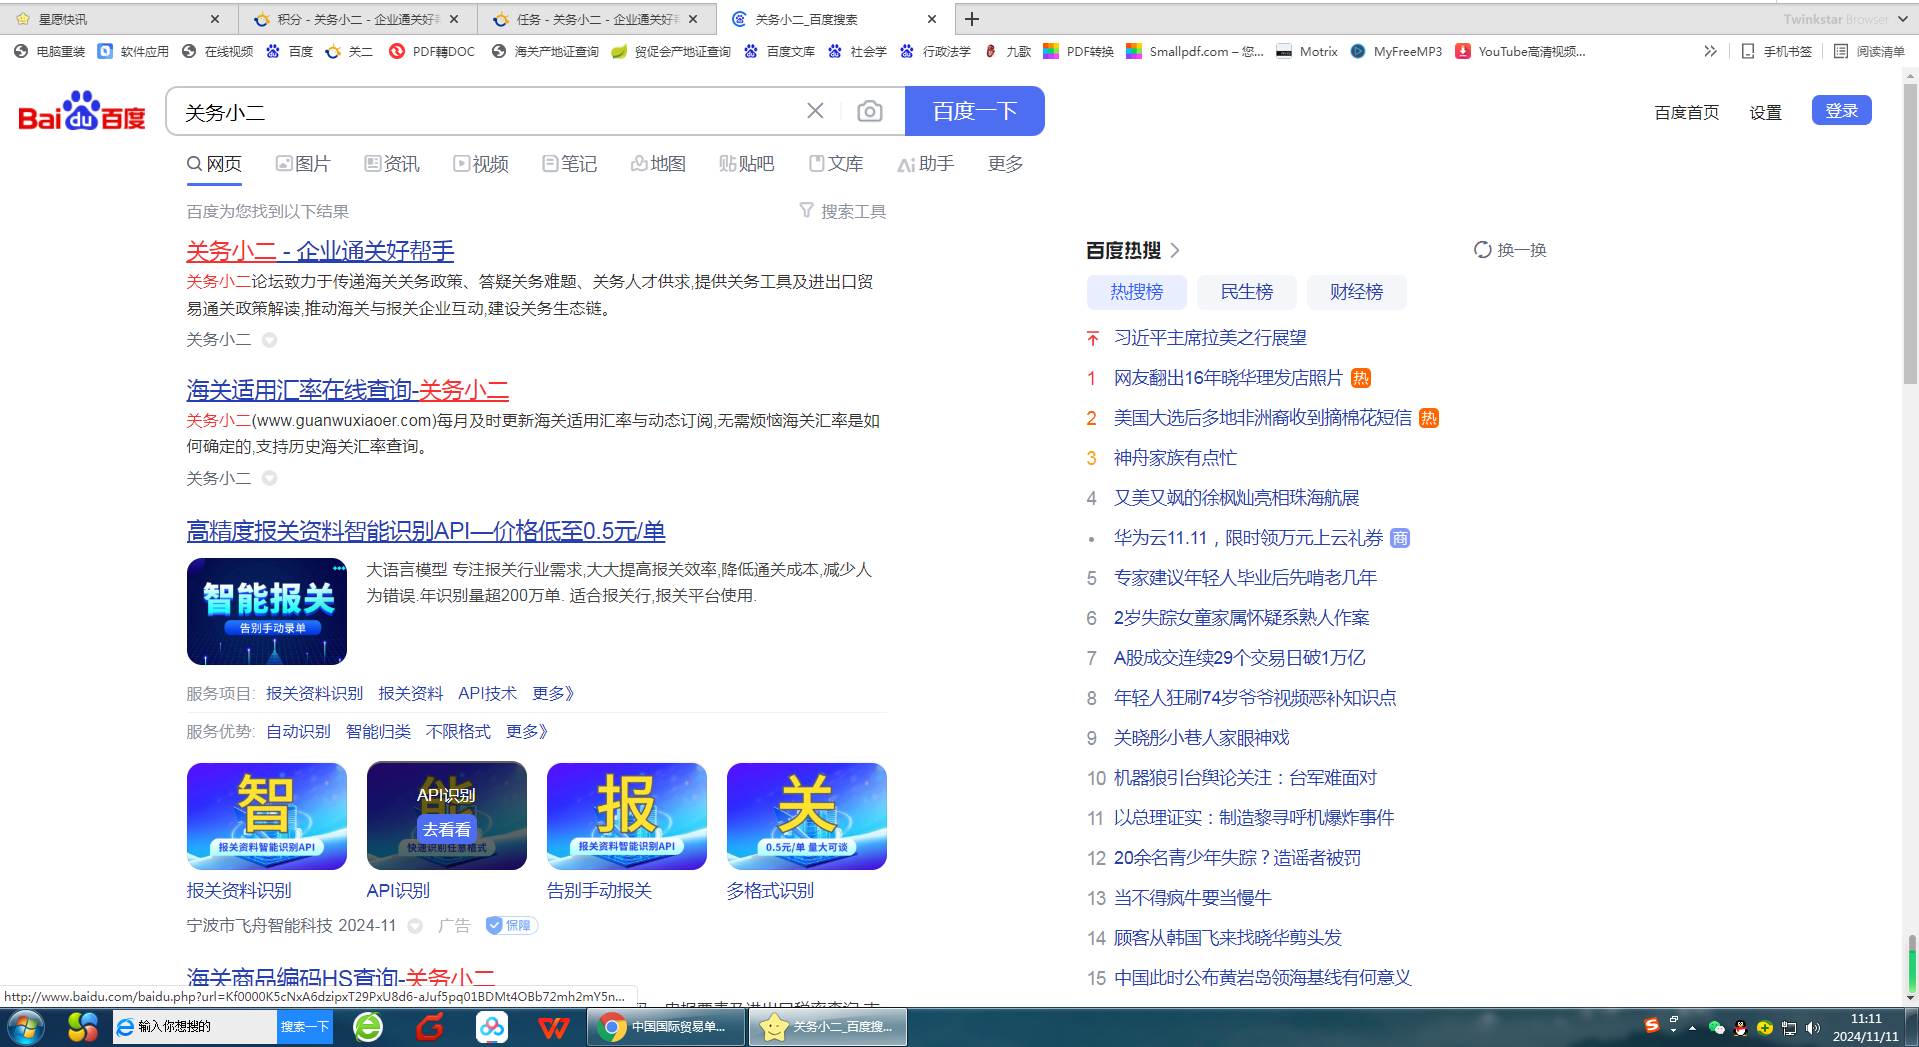Screen dimensions: 1919x1047
Task: Click the refresh icon beside 换一换
Action: (x=1482, y=250)
